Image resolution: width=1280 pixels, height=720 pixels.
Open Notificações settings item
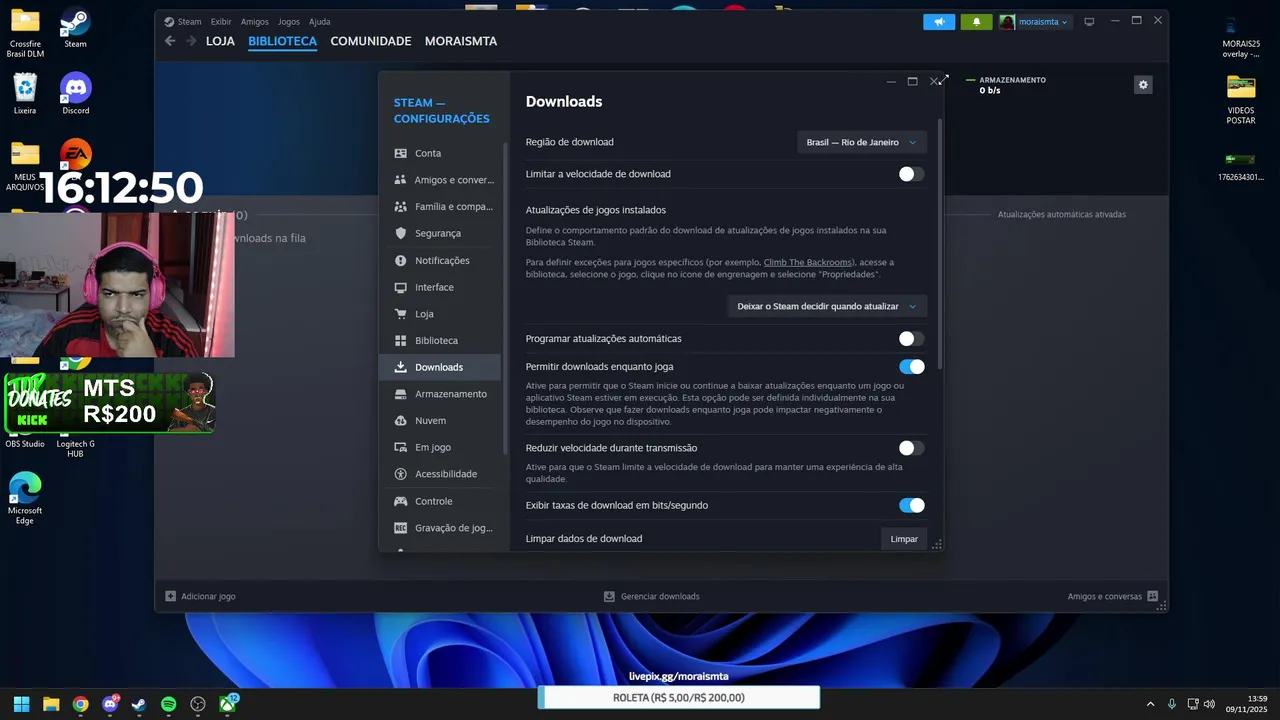point(440,260)
